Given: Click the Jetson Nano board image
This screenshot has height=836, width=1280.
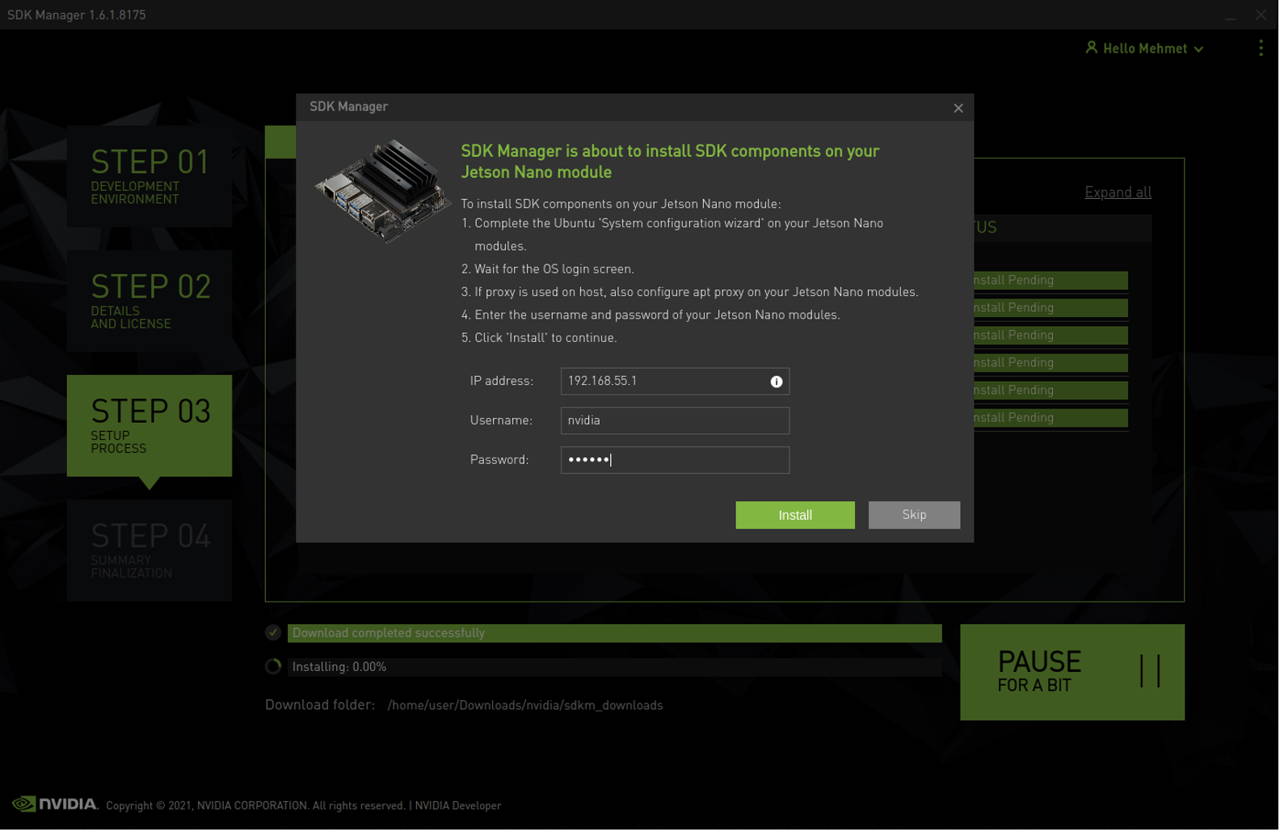Looking at the screenshot, I should click(x=383, y=190).
